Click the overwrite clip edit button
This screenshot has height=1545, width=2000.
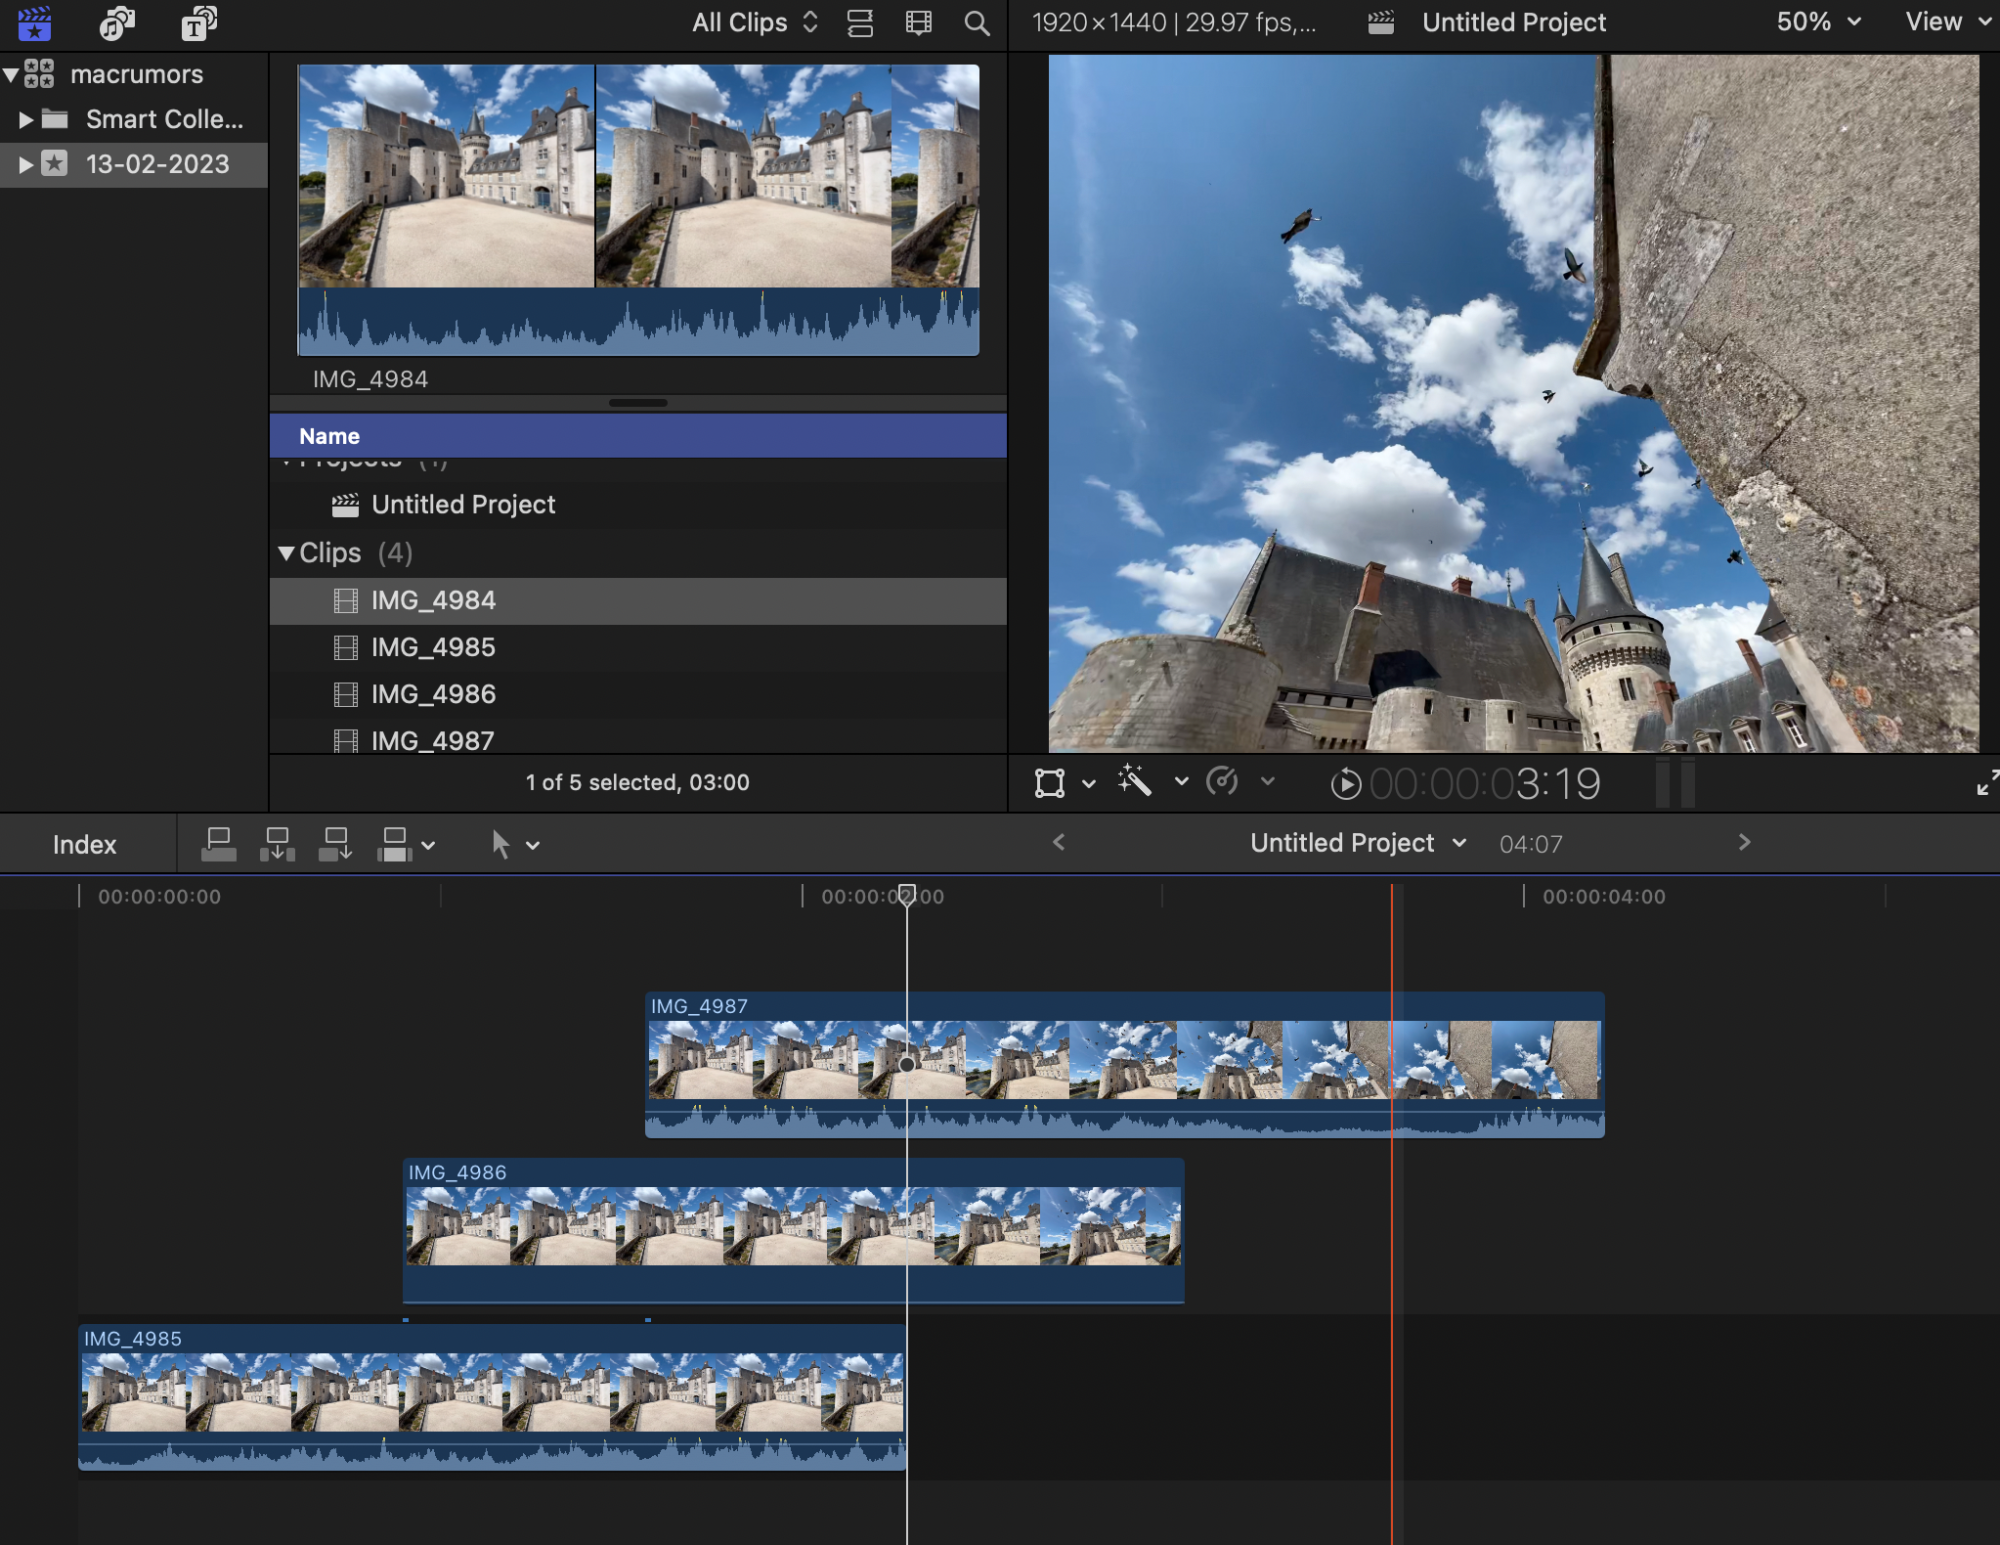coord(394,844)
